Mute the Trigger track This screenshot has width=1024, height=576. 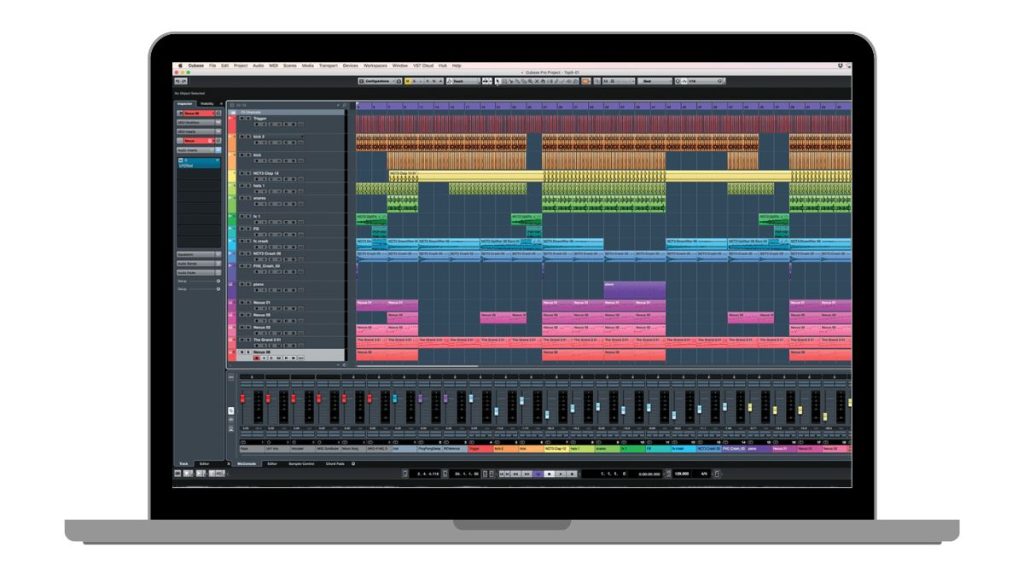(x=242, y=118)
